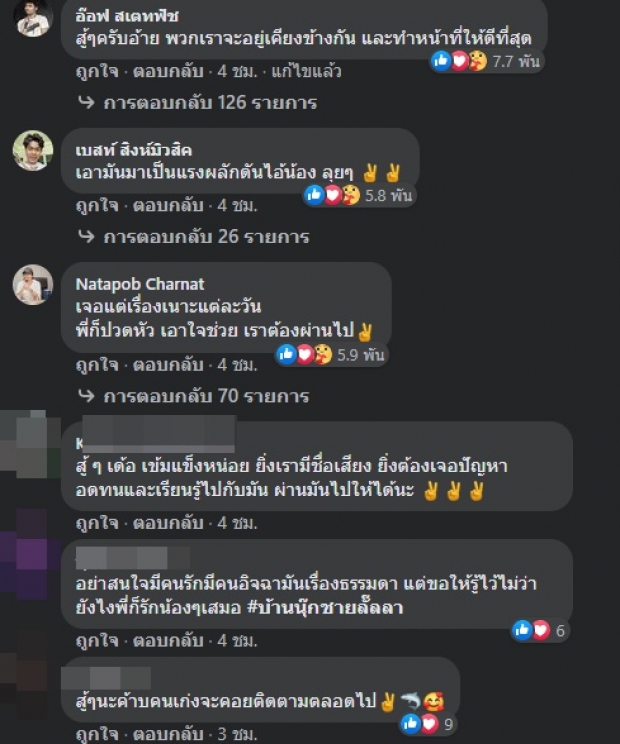Screen dimensions: 620x744
Task: Reply to the comment posted 3 ชม. ago
Action: [x=168, y=735]
